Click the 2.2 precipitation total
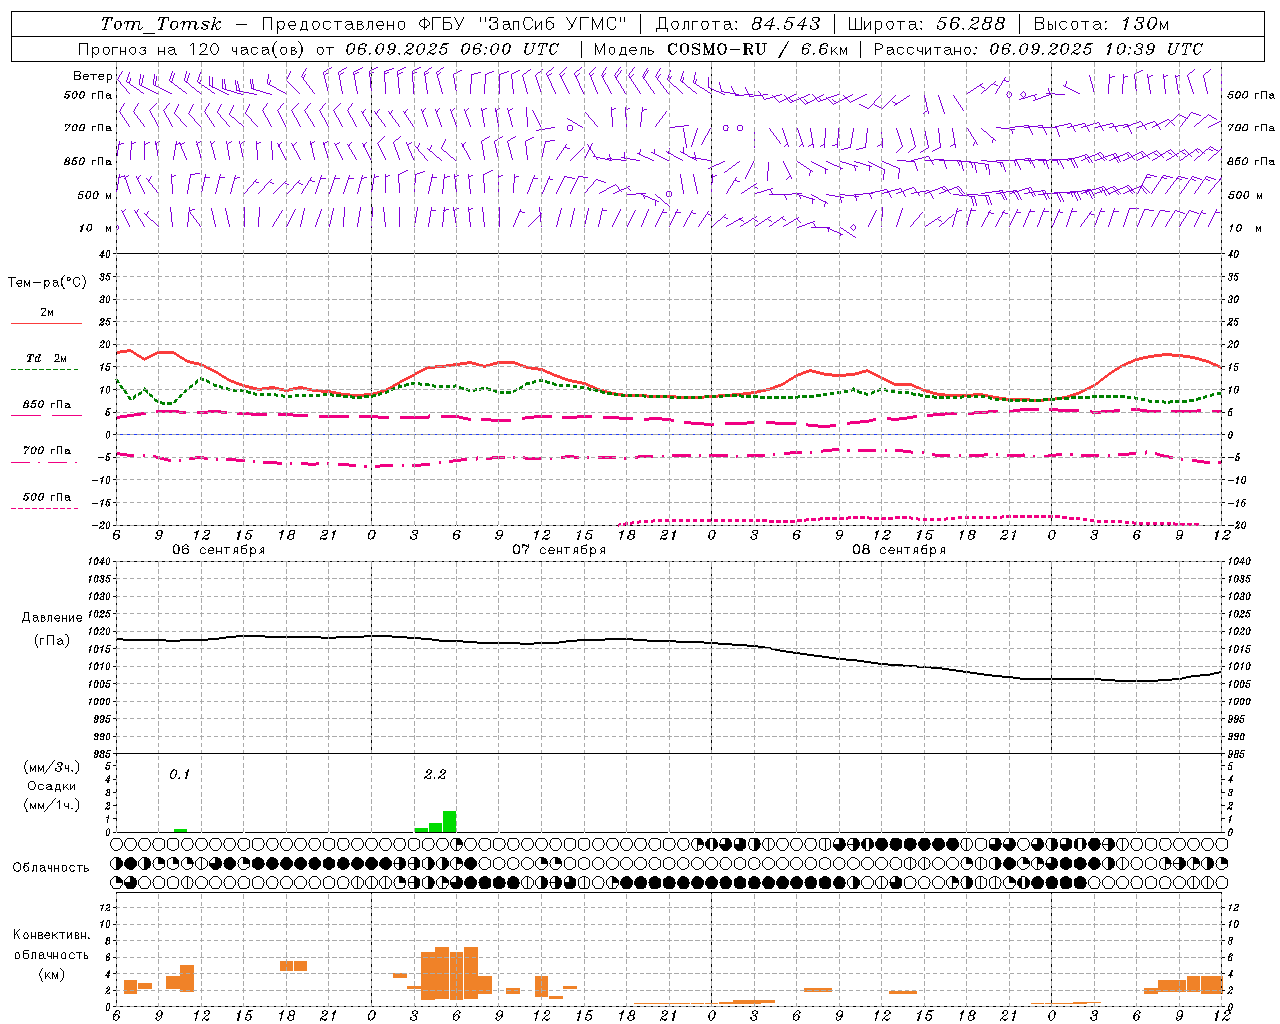The width and height of the screenshot is (1280, 1024). (435, 774)
